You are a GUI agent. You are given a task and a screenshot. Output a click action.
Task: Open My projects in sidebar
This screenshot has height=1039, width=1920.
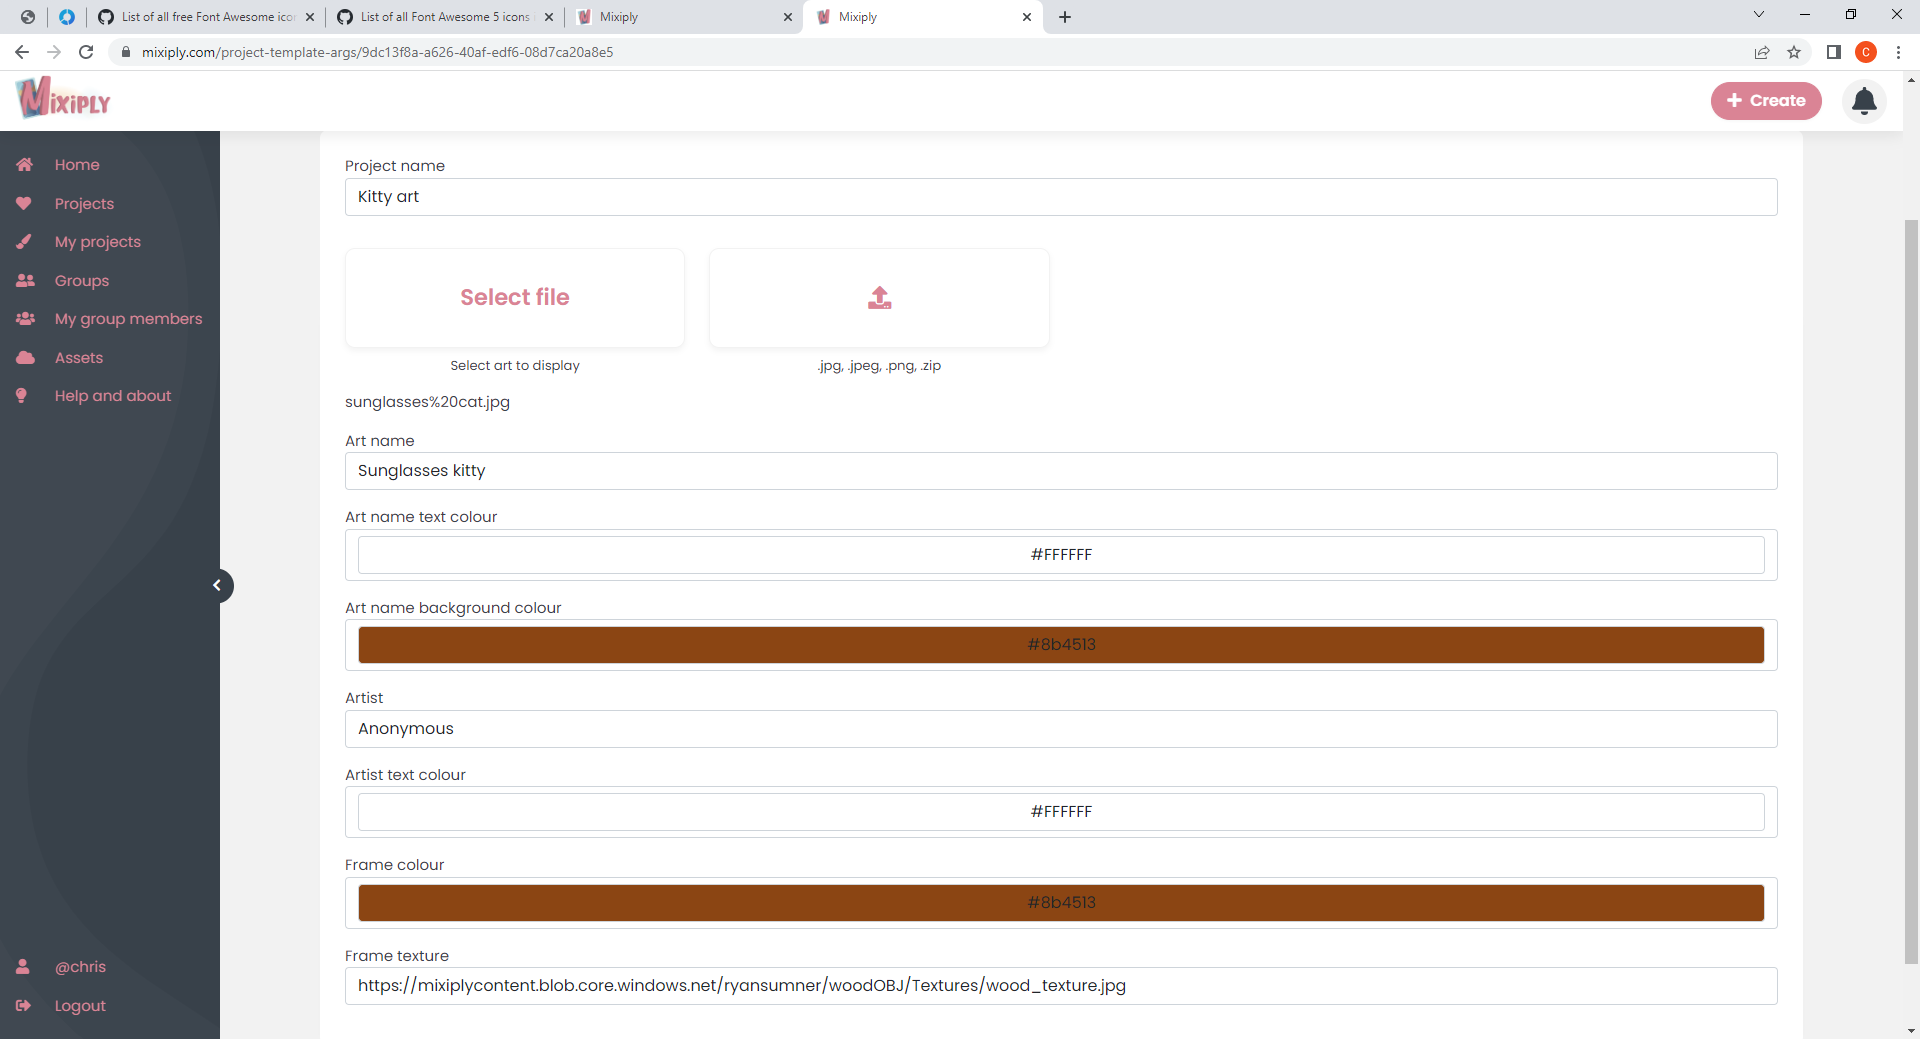click(98, 242)
